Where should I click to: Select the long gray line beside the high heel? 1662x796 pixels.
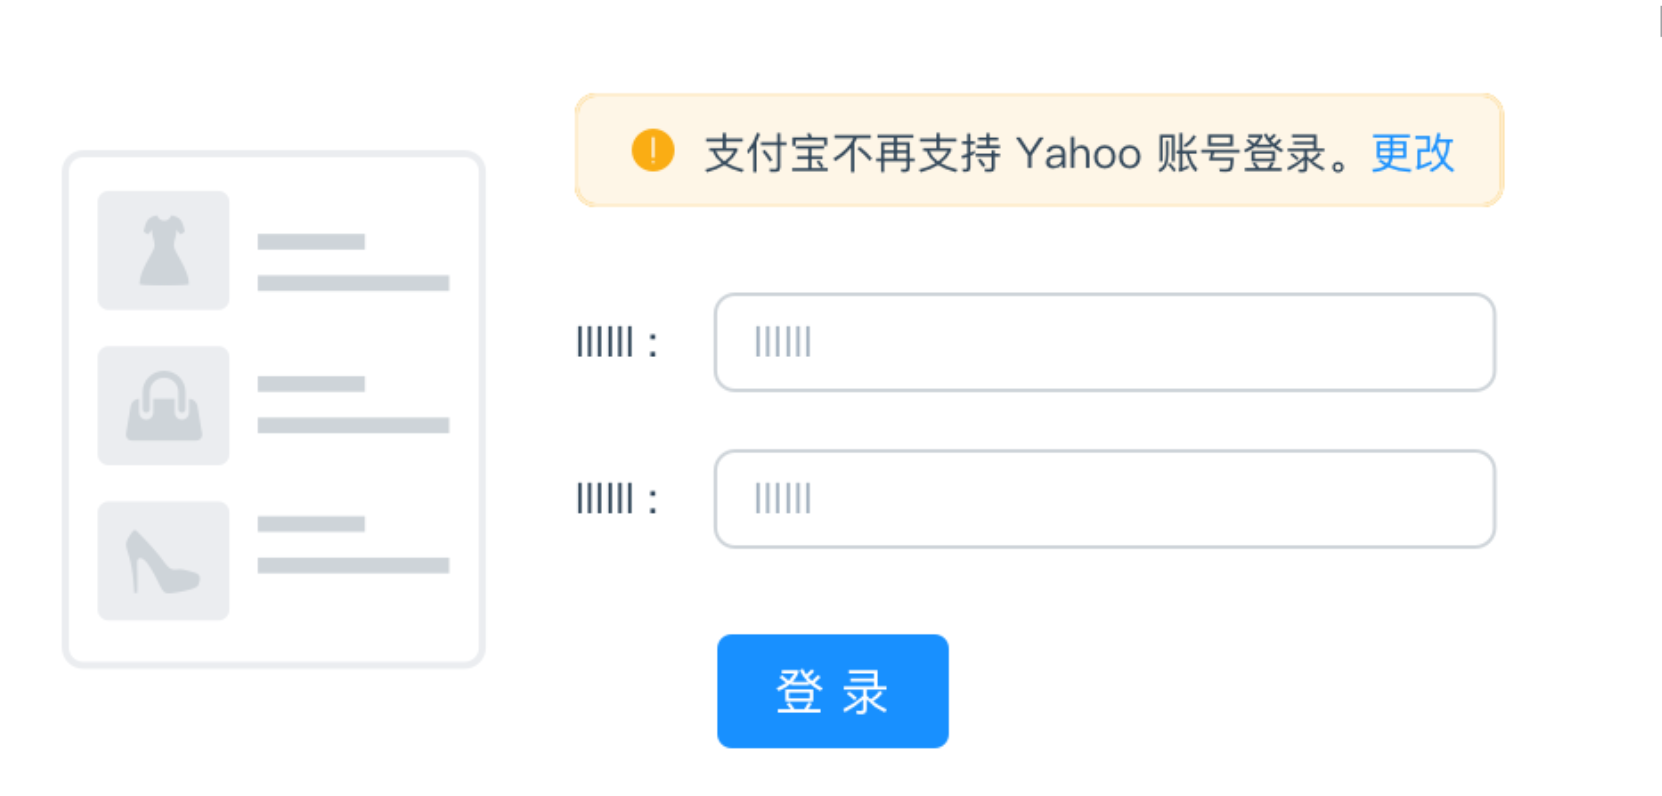(x=353, y=566)
